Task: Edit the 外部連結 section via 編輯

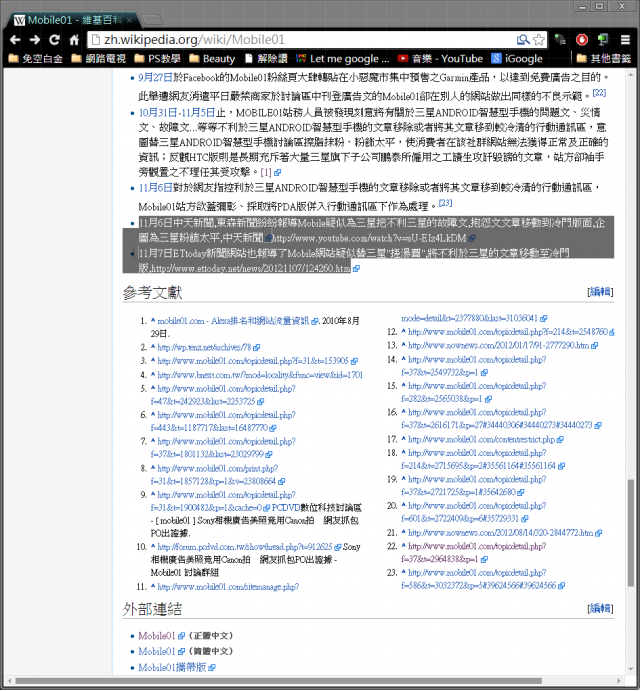Action: [600, 609]
